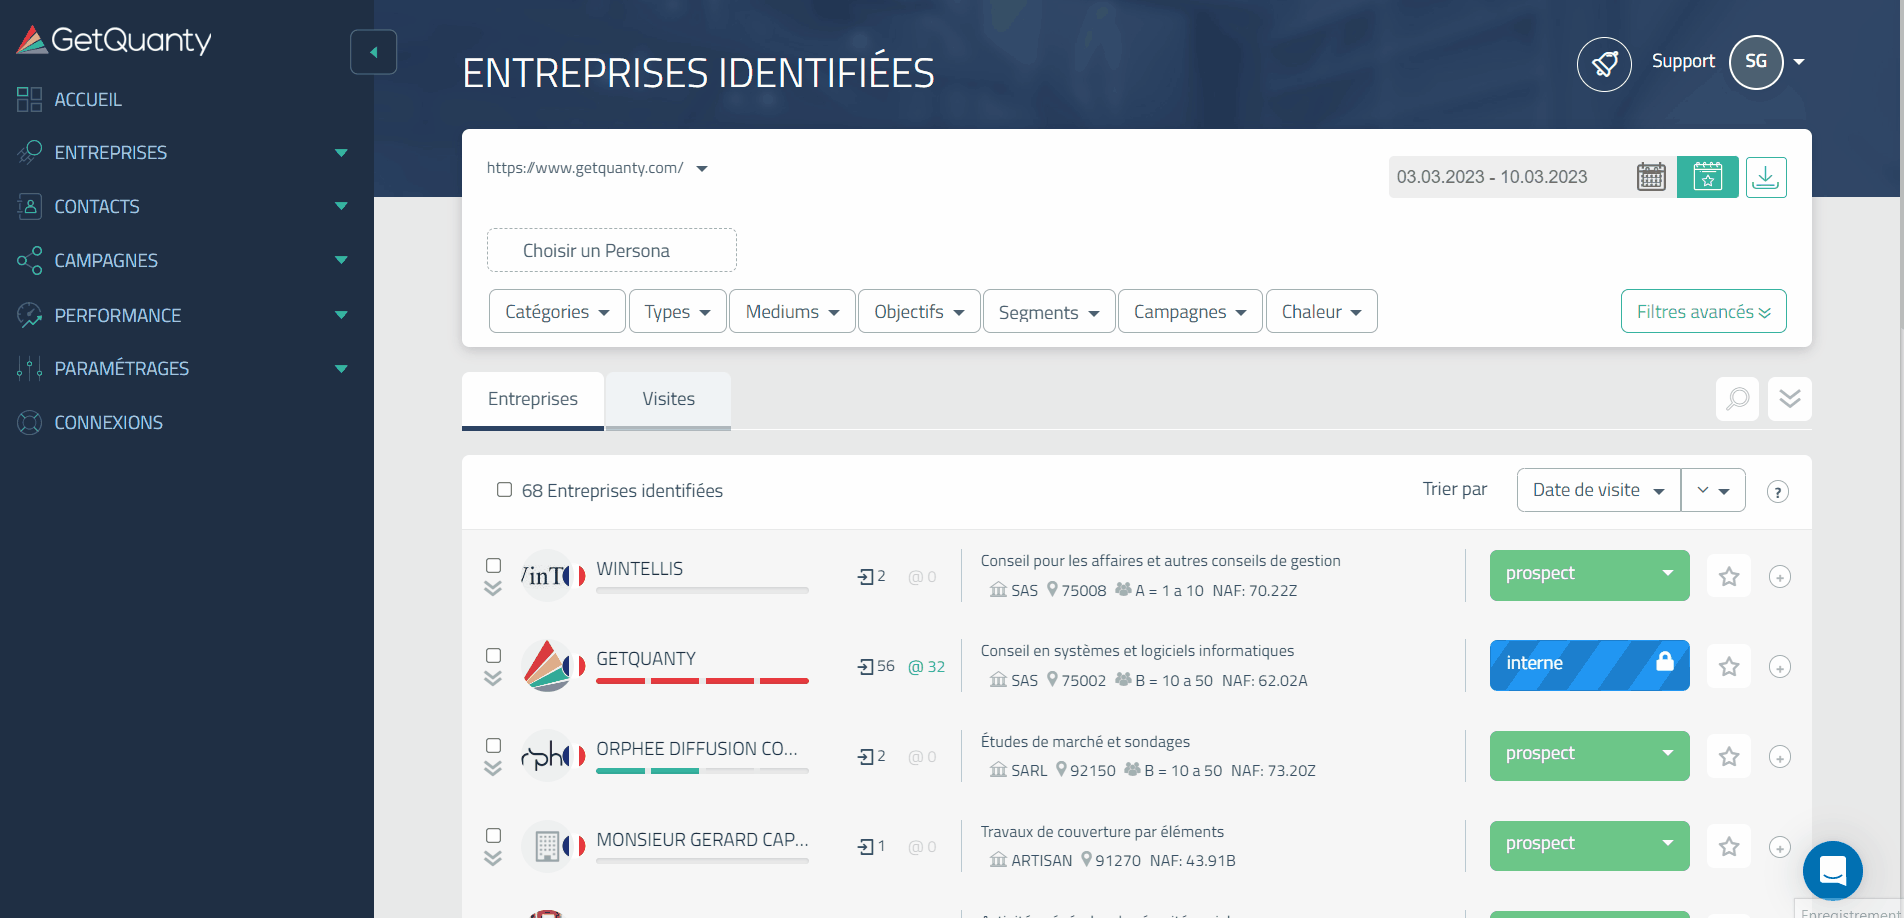Screen dimensions: 1904x918
Task: Open the rocket icon in header
Action: click(1604, 64)
